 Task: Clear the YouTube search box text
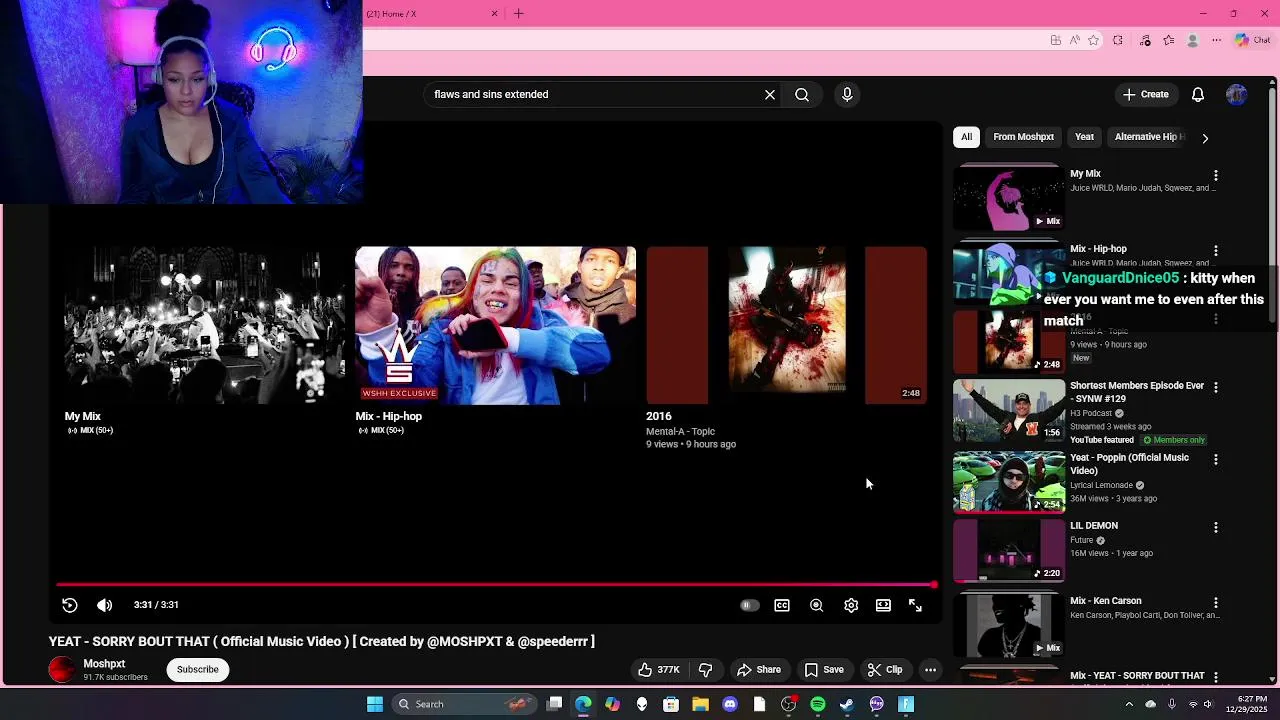pos(769,94)
